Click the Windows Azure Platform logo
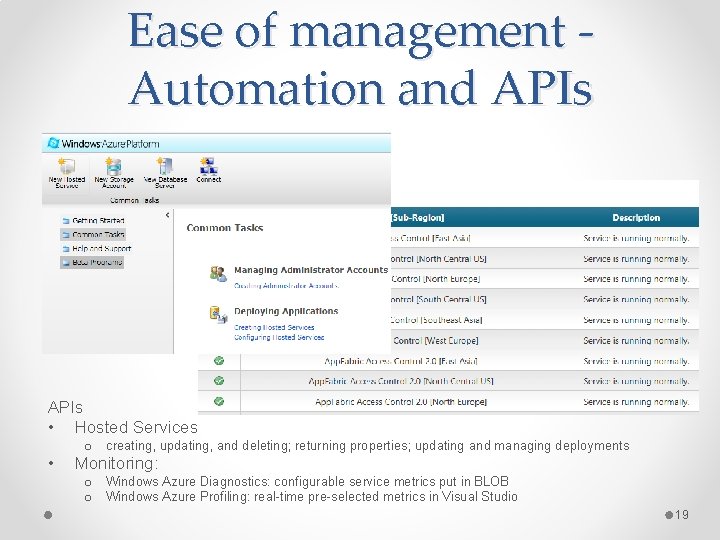Viewport: 720px width, 540px height. (x=54, y=143)
